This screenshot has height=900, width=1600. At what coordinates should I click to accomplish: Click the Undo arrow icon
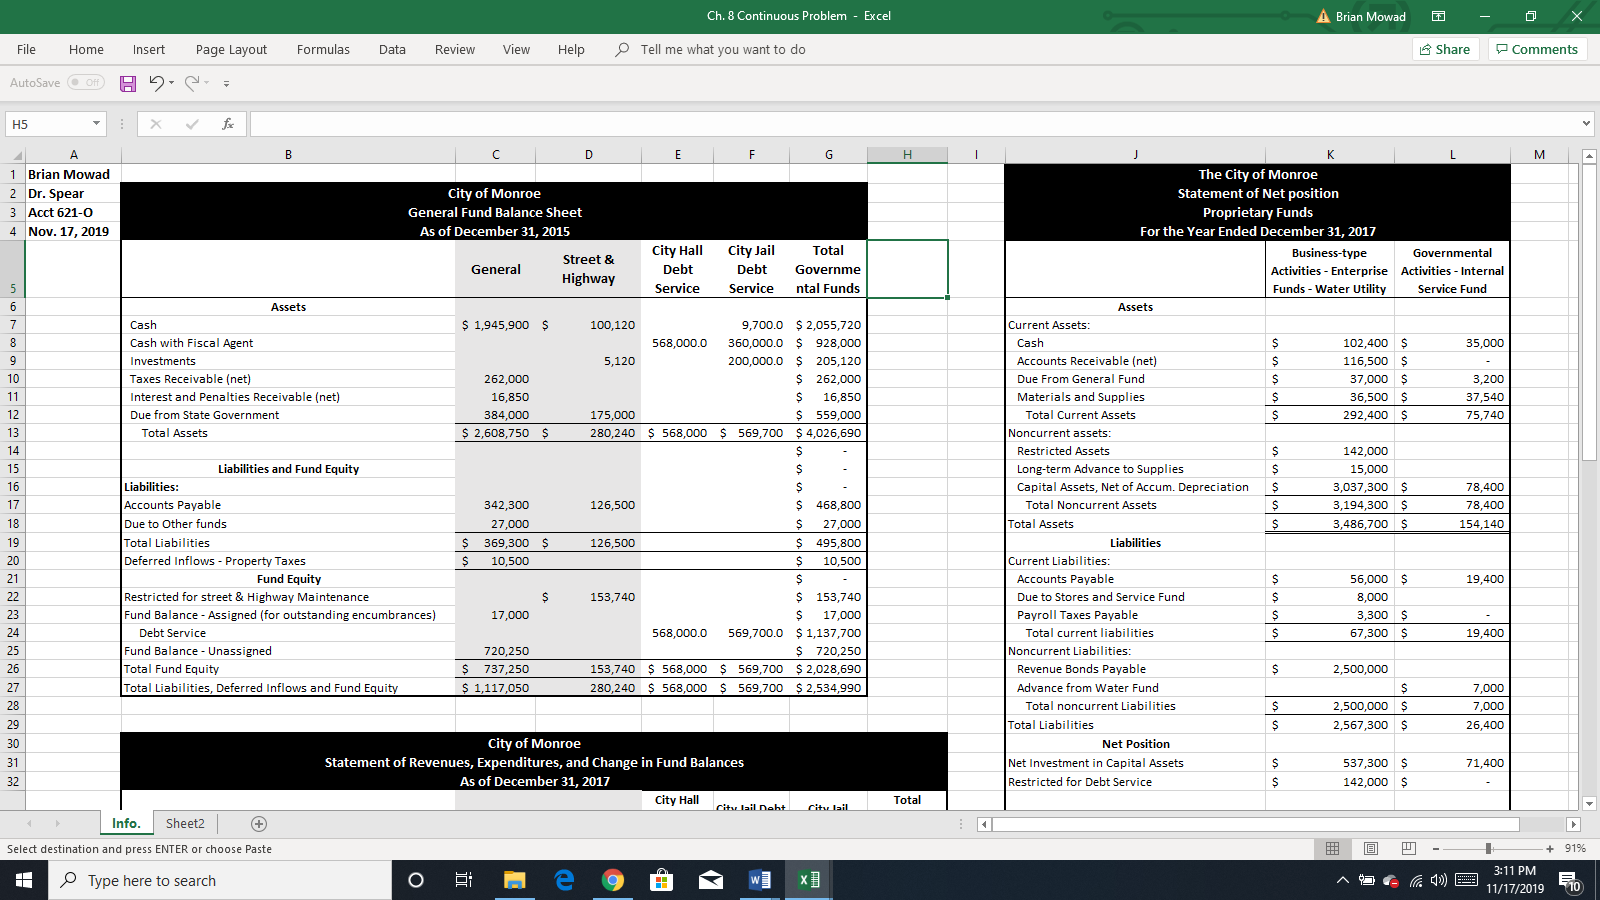click(x=156, y=83)
